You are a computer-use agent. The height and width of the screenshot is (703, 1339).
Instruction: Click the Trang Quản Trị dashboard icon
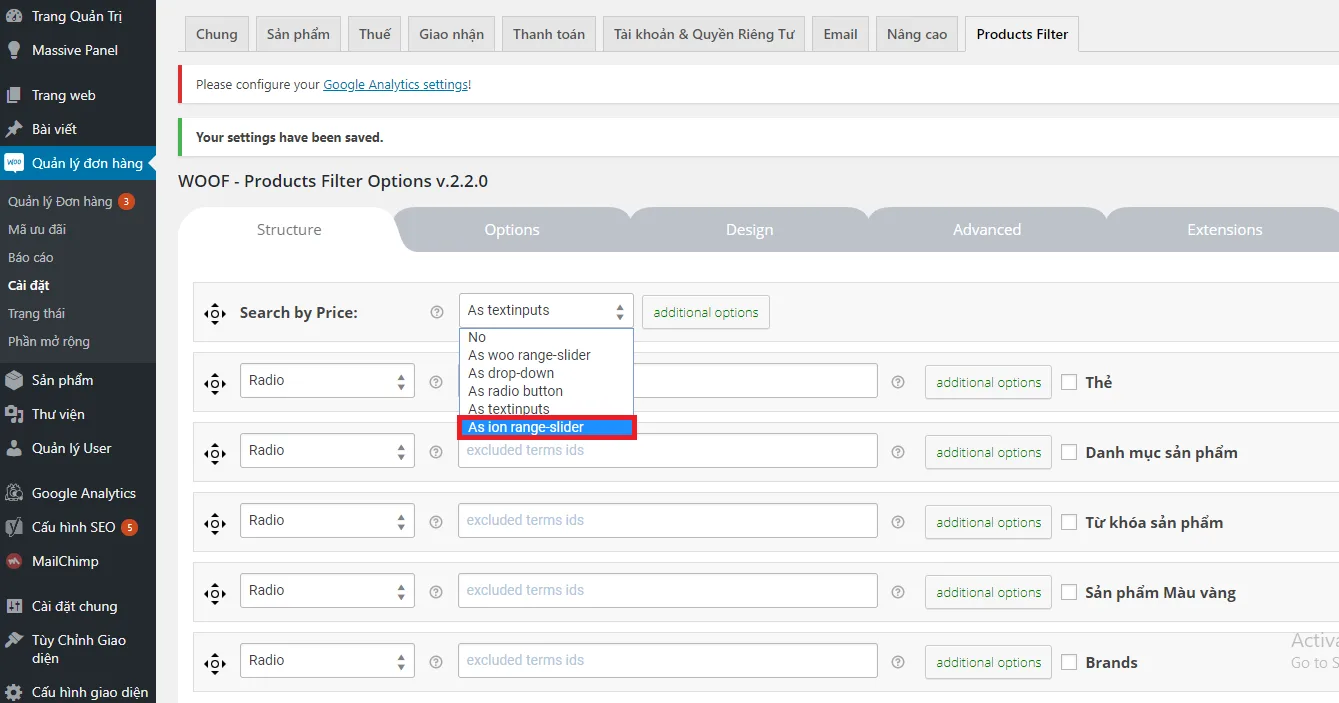coord(14,16)
